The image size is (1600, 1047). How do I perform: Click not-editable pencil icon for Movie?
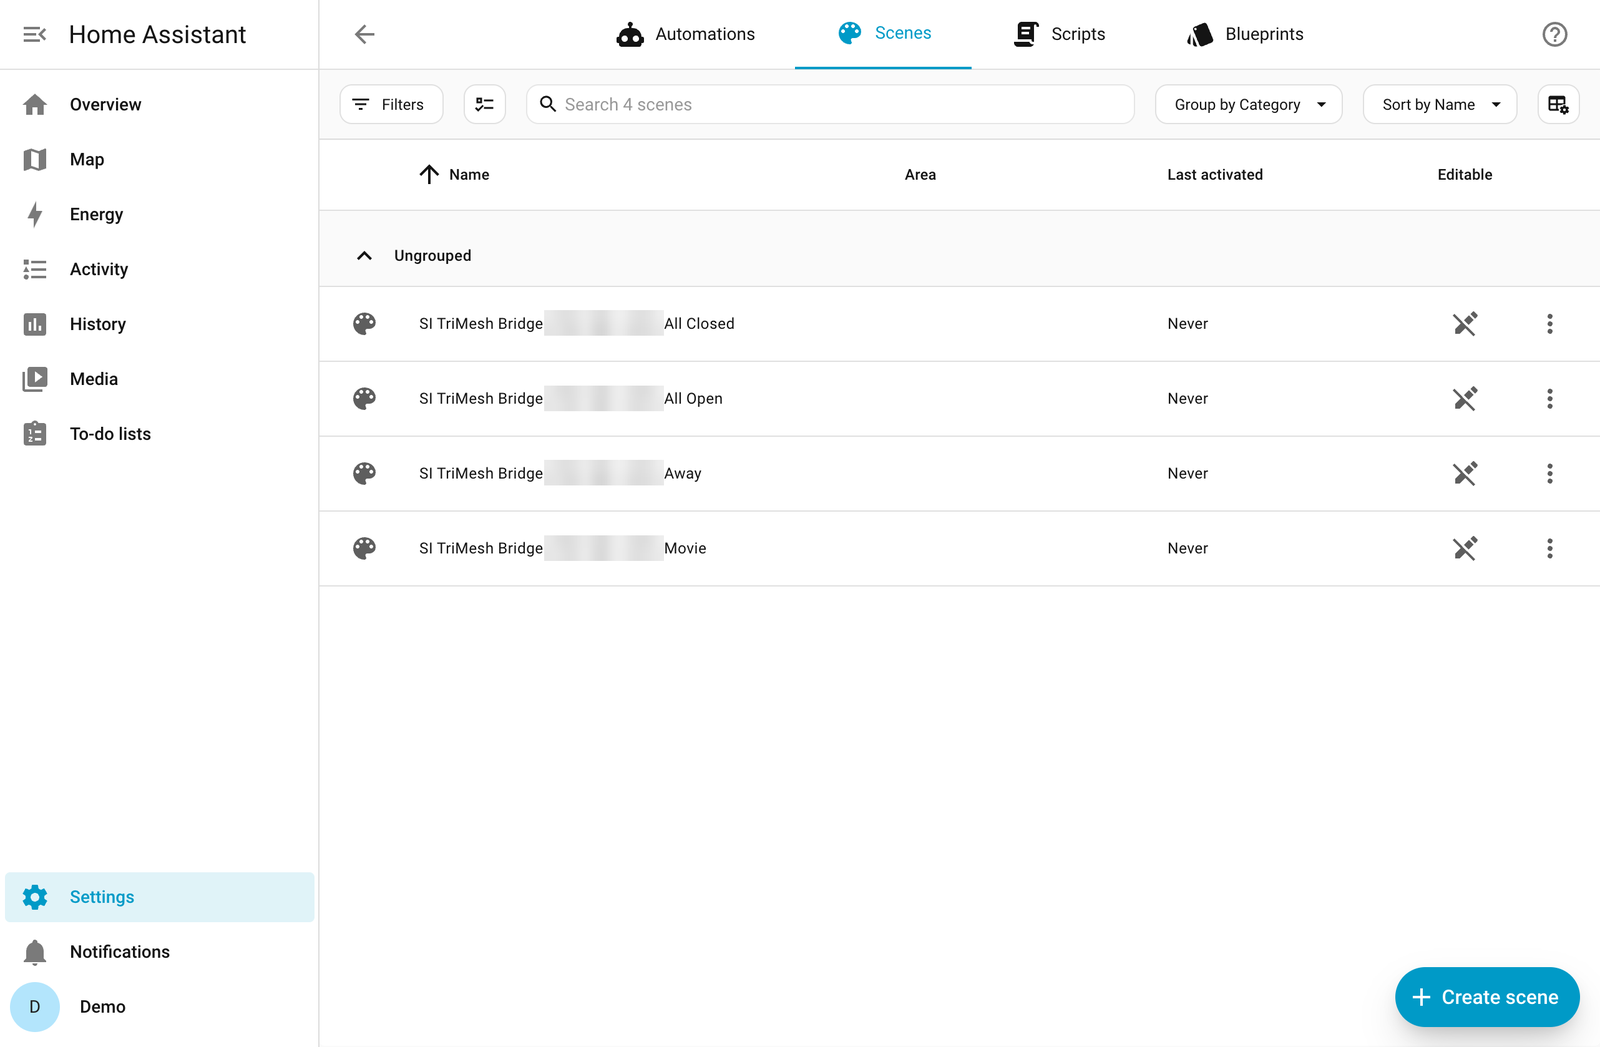[x=1465, y=549]
